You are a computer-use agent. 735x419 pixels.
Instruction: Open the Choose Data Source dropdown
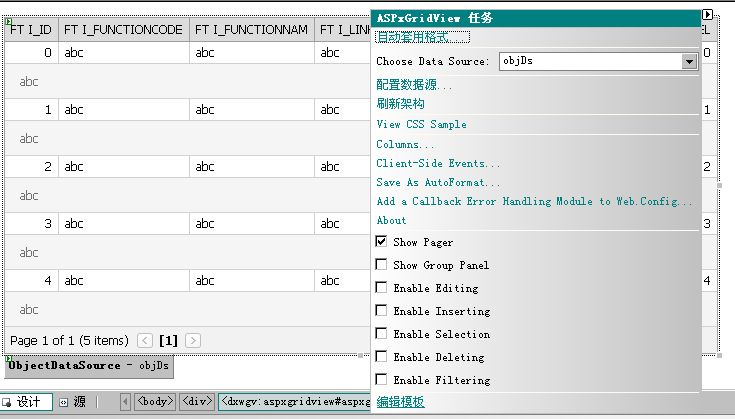(689, 61)
